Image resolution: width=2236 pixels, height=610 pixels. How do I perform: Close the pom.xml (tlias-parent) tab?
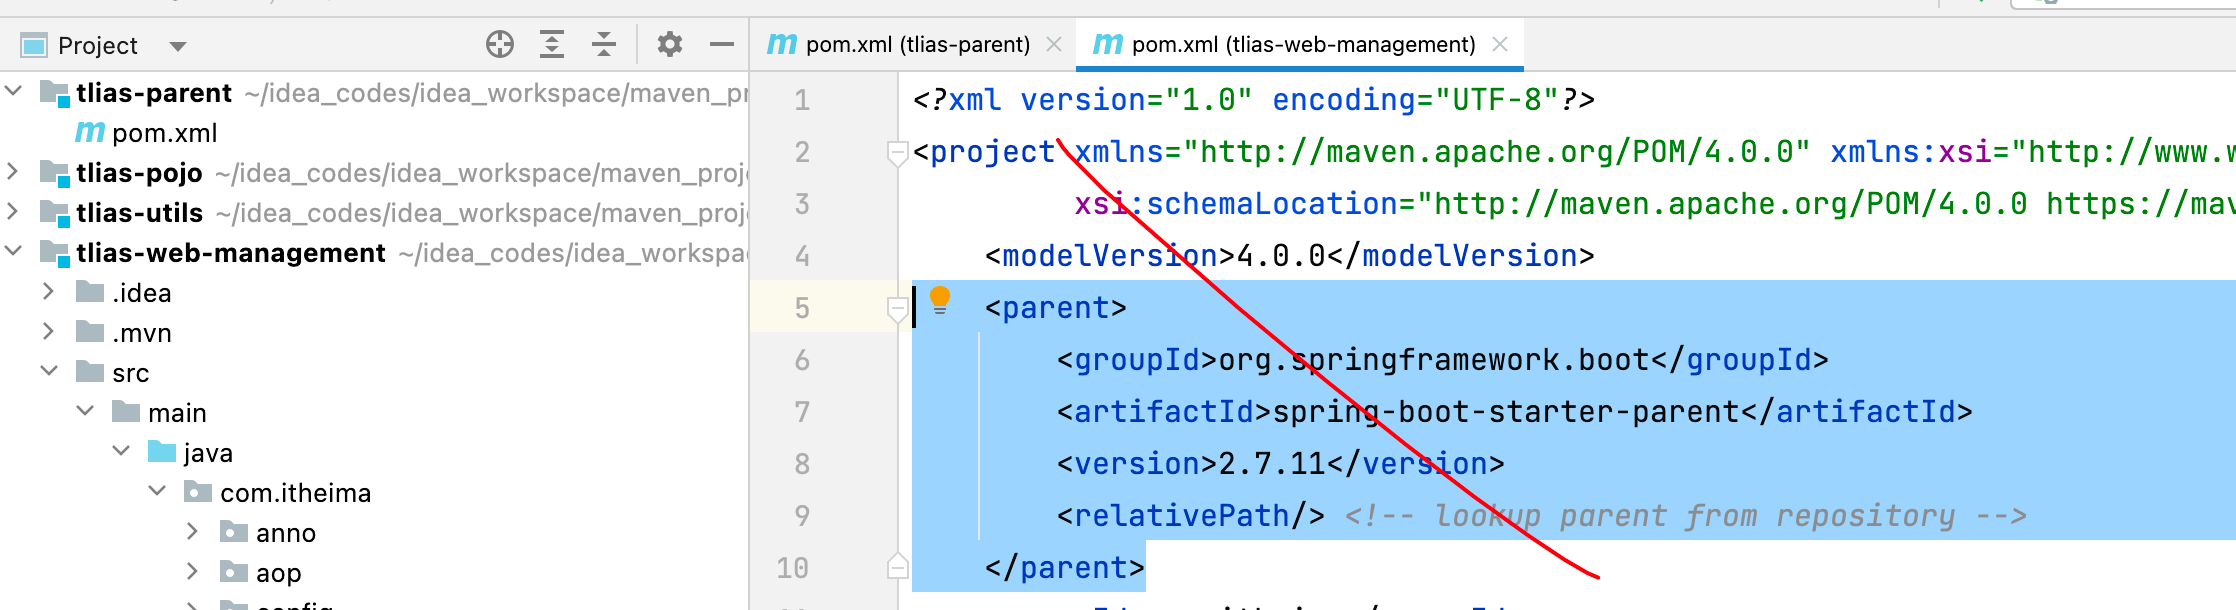[1053, 44]
